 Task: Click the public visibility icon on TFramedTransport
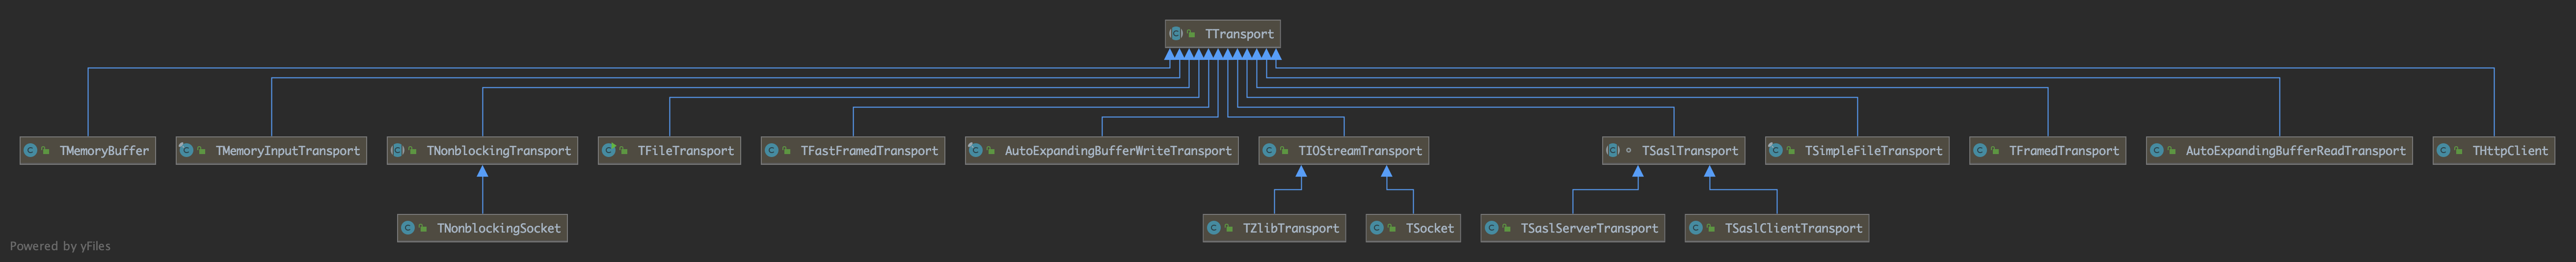coord(1995,151)
